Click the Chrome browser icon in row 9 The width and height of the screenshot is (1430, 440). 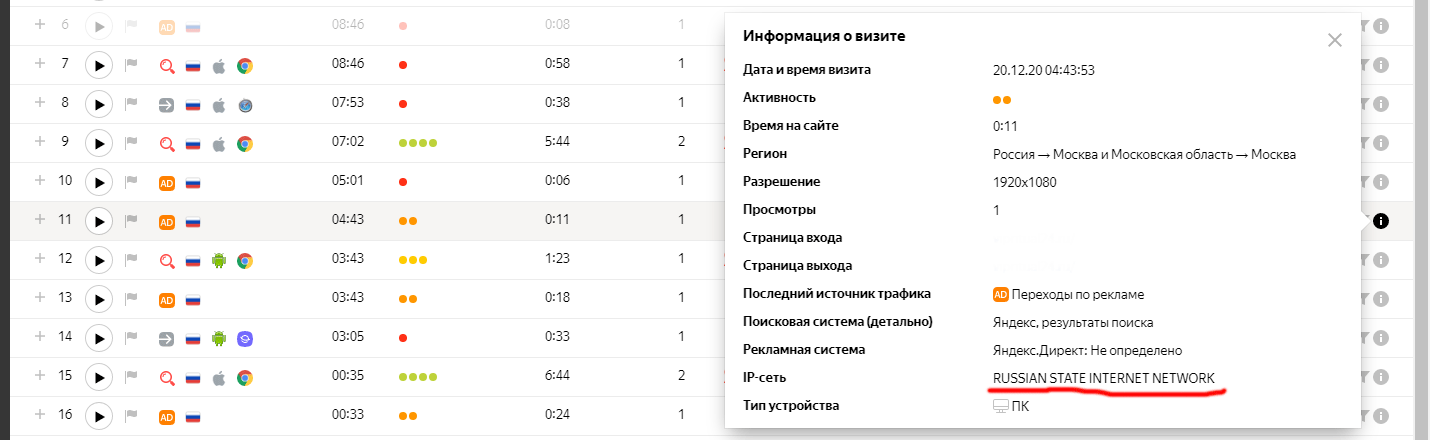coord(244,144)
